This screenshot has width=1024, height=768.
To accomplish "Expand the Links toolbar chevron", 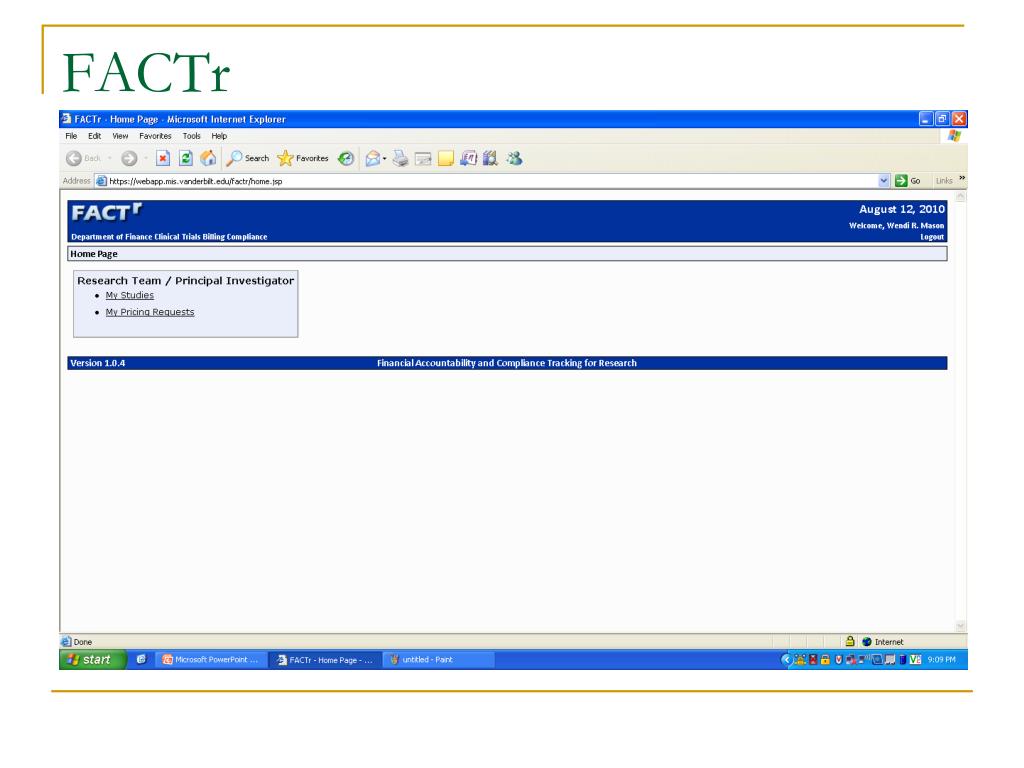I will 962,178.
